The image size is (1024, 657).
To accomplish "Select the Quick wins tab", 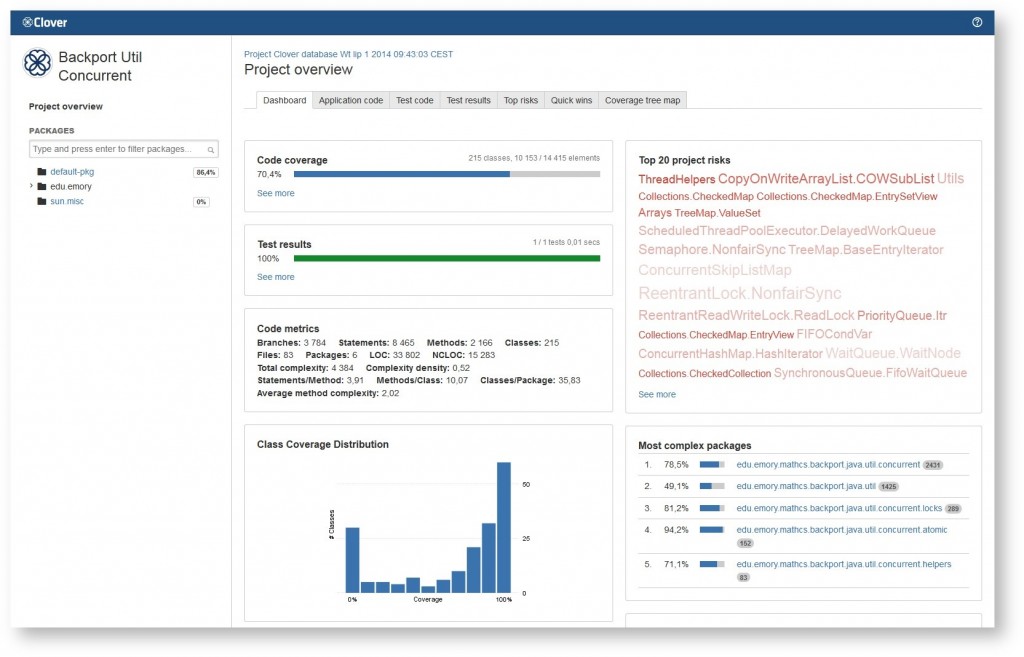I will tap(571, 100).
